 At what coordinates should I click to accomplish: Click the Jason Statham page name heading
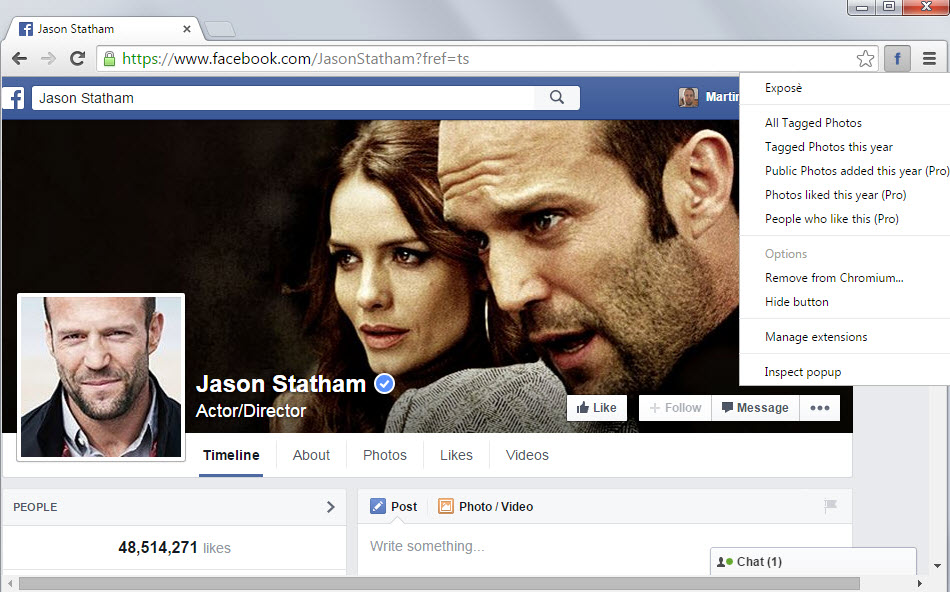pos(281,384)
